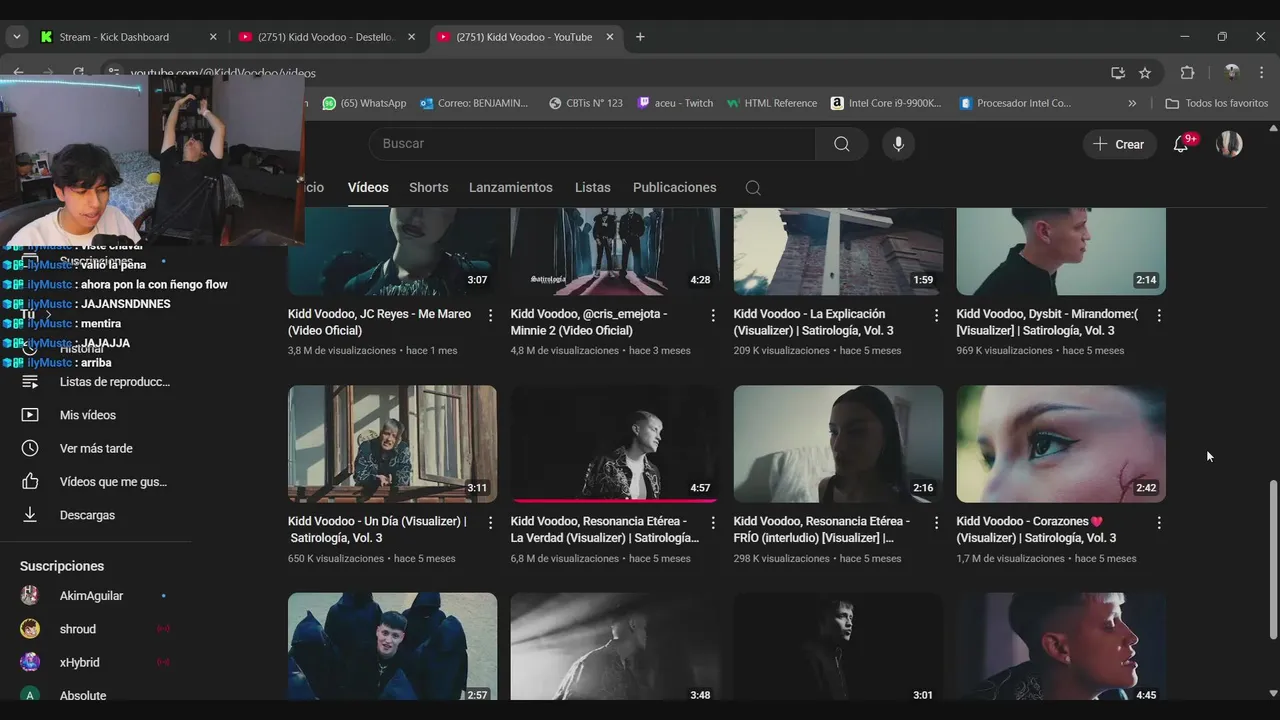Play Corazones (Visualizer) thumbnail
This screenshot has width=1280, height=720.
[x=1061, y=444]
